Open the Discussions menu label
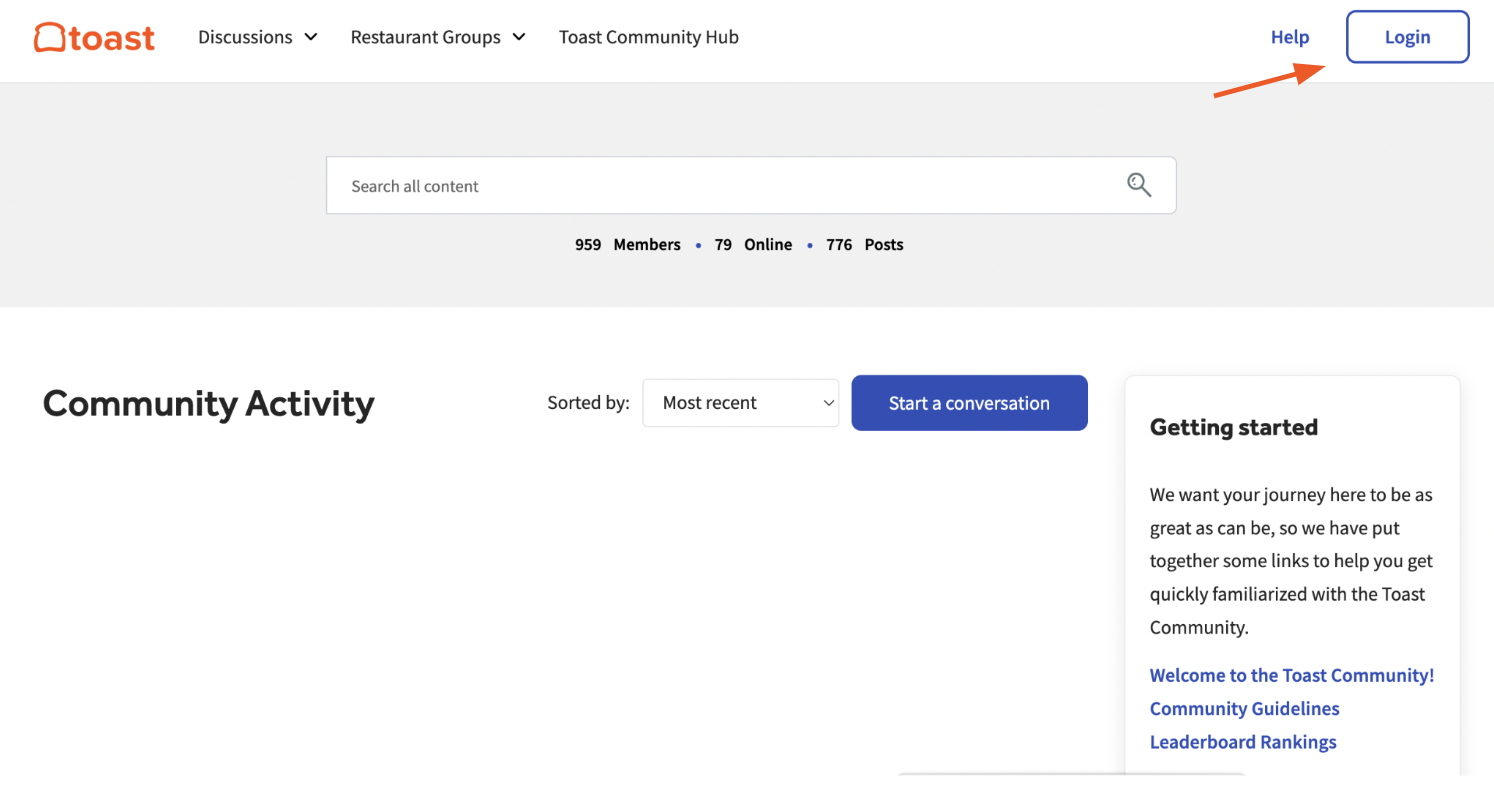 (245, 38)
